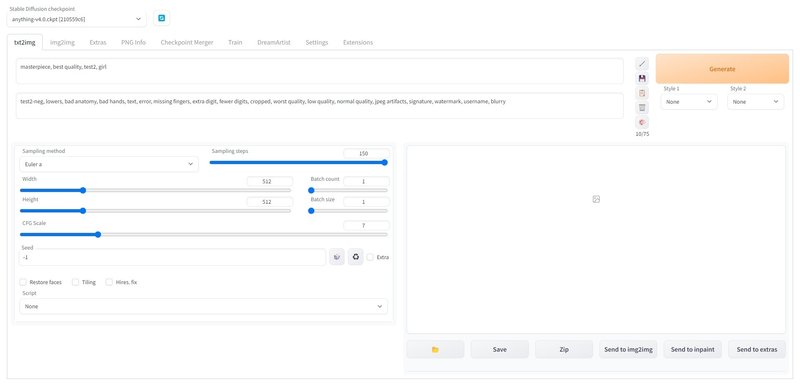Click the Batch count number field
Image resolution: width=800 pixels, height=387 pixels.
[366, 181]
